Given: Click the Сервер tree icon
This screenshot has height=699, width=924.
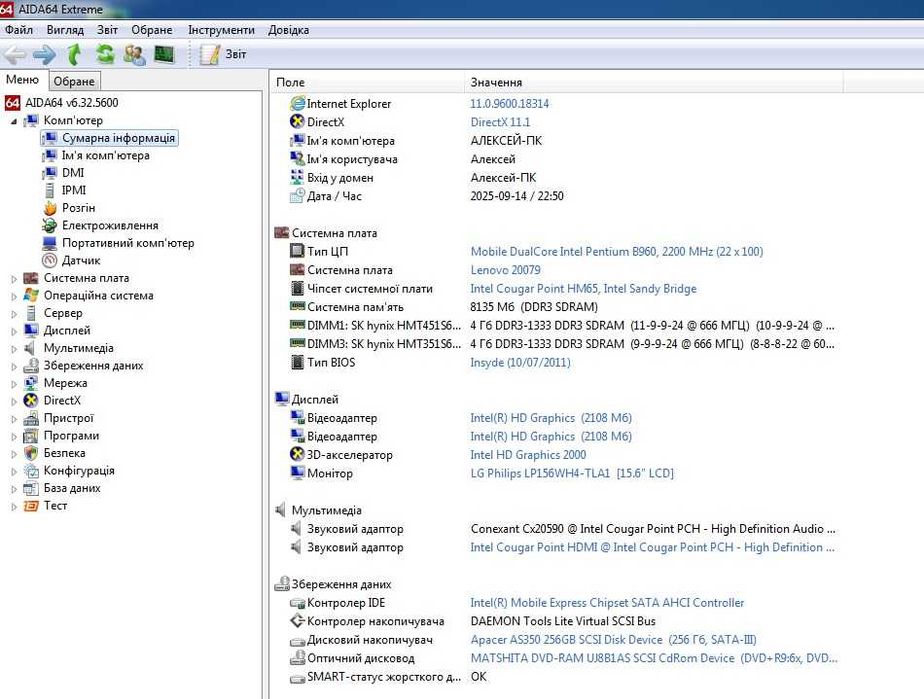Looking at the screenshot, I should tap(31, 313).
